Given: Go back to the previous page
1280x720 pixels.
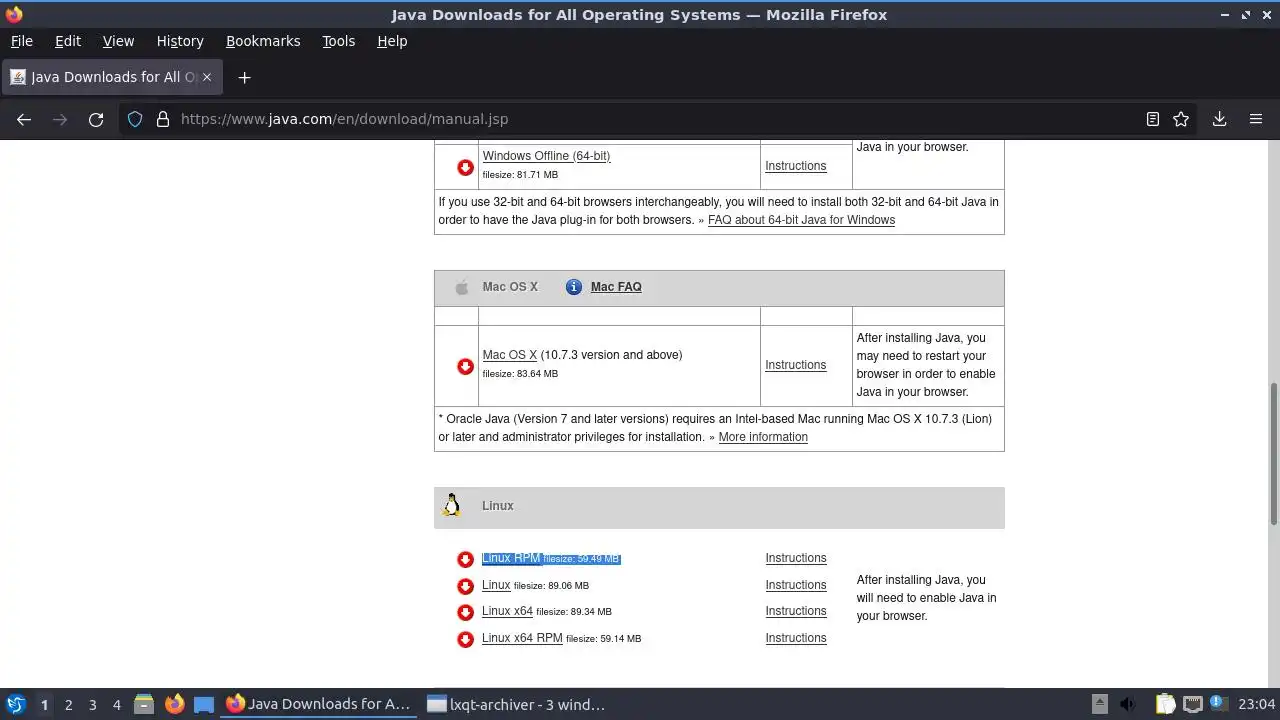Looking at the screenshot, I should 24,119.
